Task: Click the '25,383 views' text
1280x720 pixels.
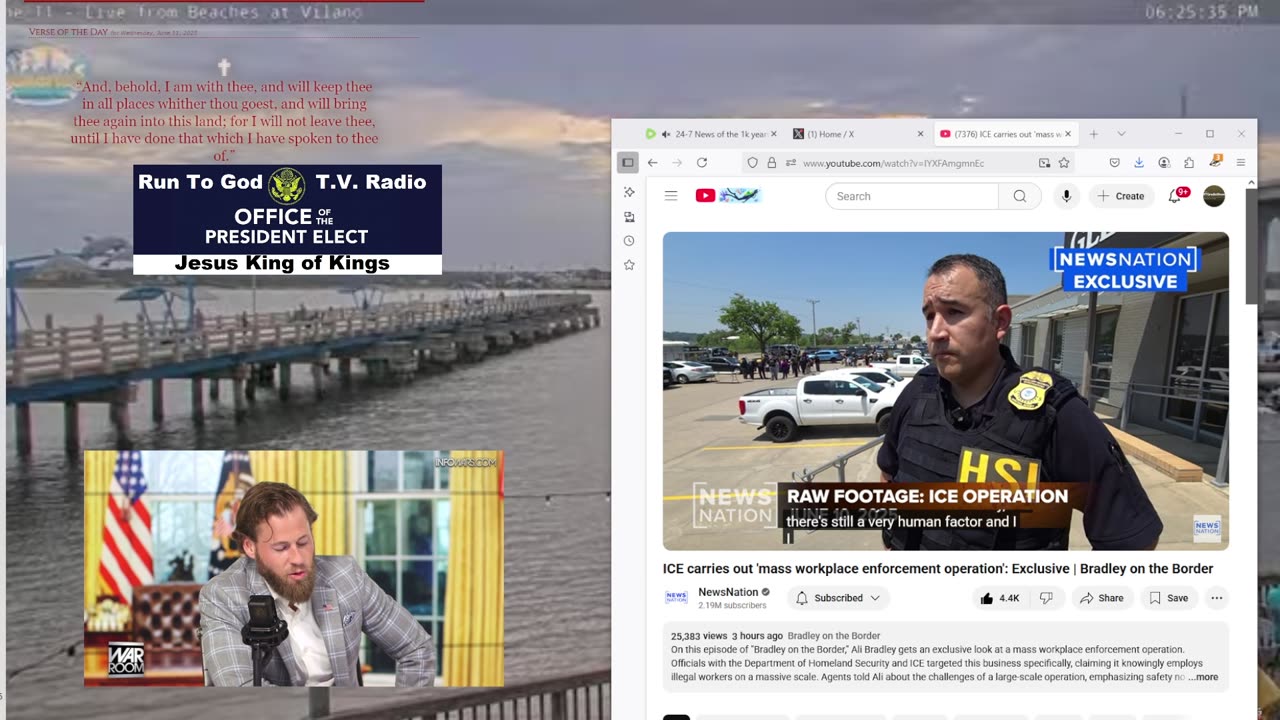Action: 699,636
